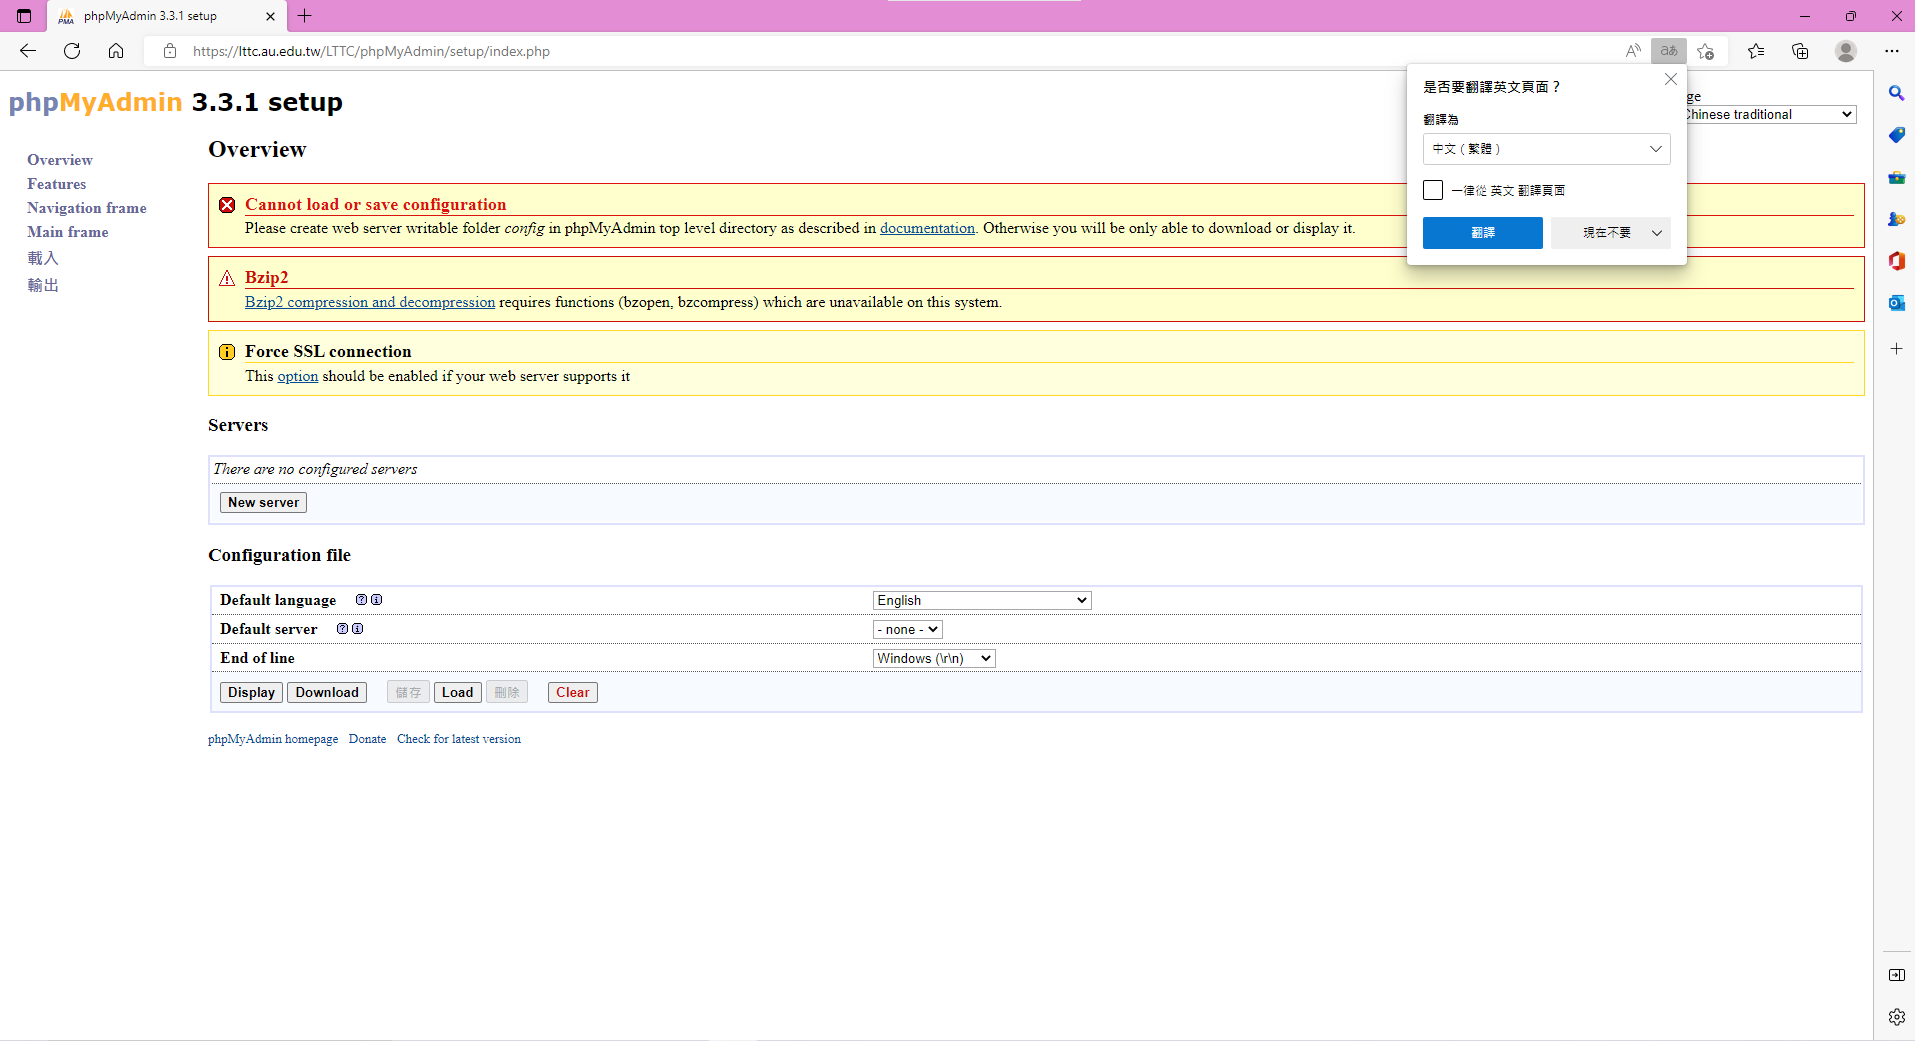1915x1041 pixels.
Task: Start Read Aloud from address bar
Action: 1633,51
